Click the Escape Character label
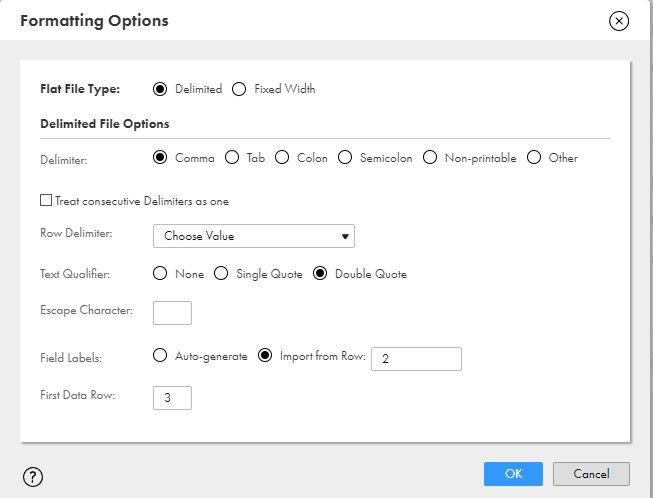The width and height of the screenshot is (653, 498). (86, 310)
